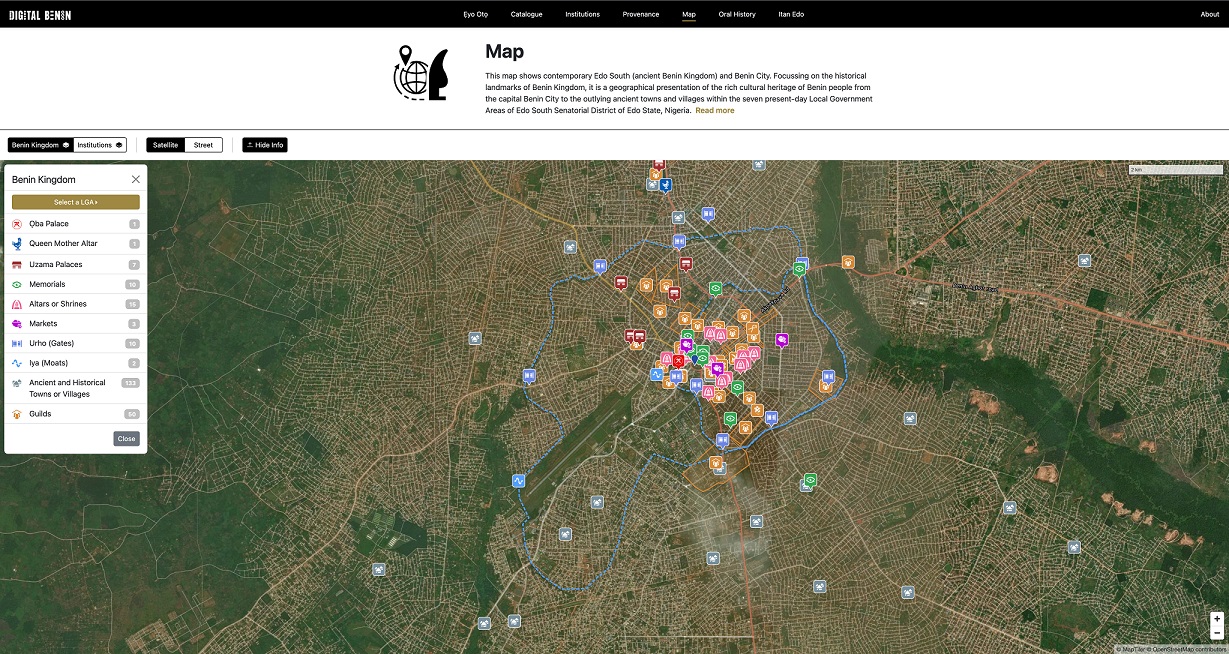Screen dimensions: 1229x654
Task: Click the zoom in plus button
Action: pyautogui.click(x=1216, y=619)
